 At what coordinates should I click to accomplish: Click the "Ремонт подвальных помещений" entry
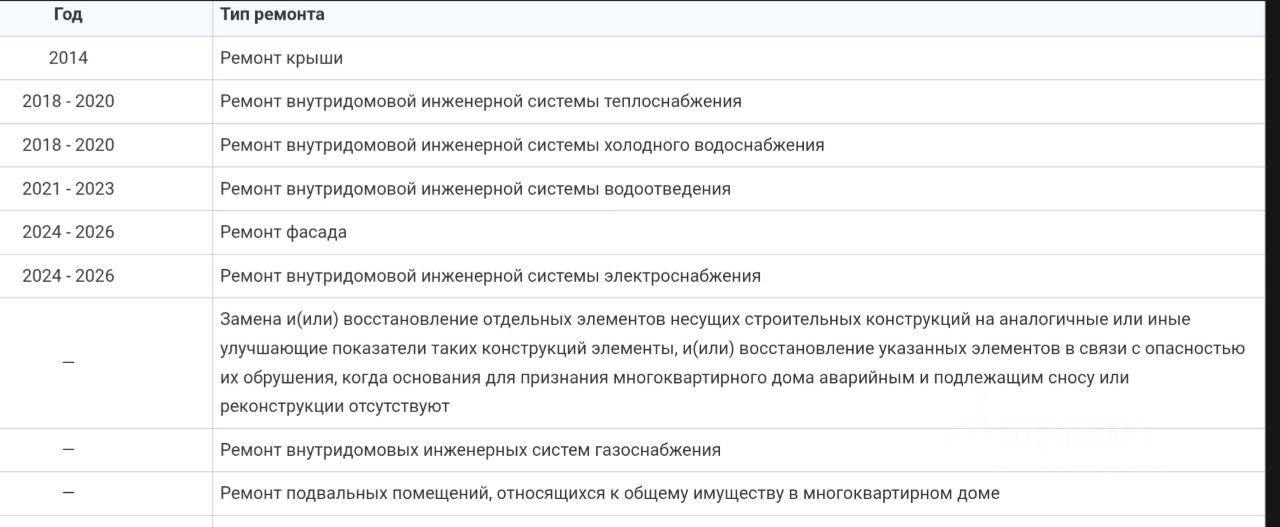(x=609, y=493)
